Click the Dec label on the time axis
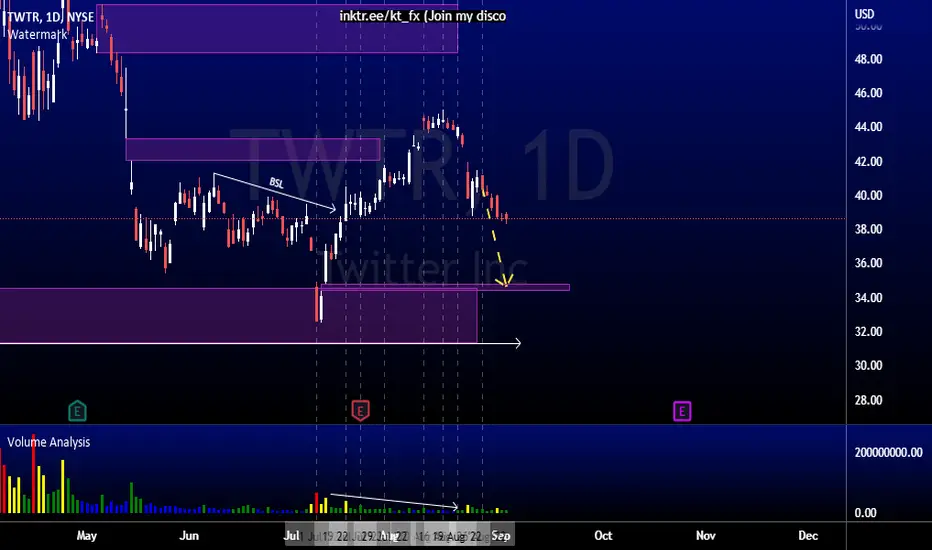Screen dimensions: 932x550 (808, 535)
